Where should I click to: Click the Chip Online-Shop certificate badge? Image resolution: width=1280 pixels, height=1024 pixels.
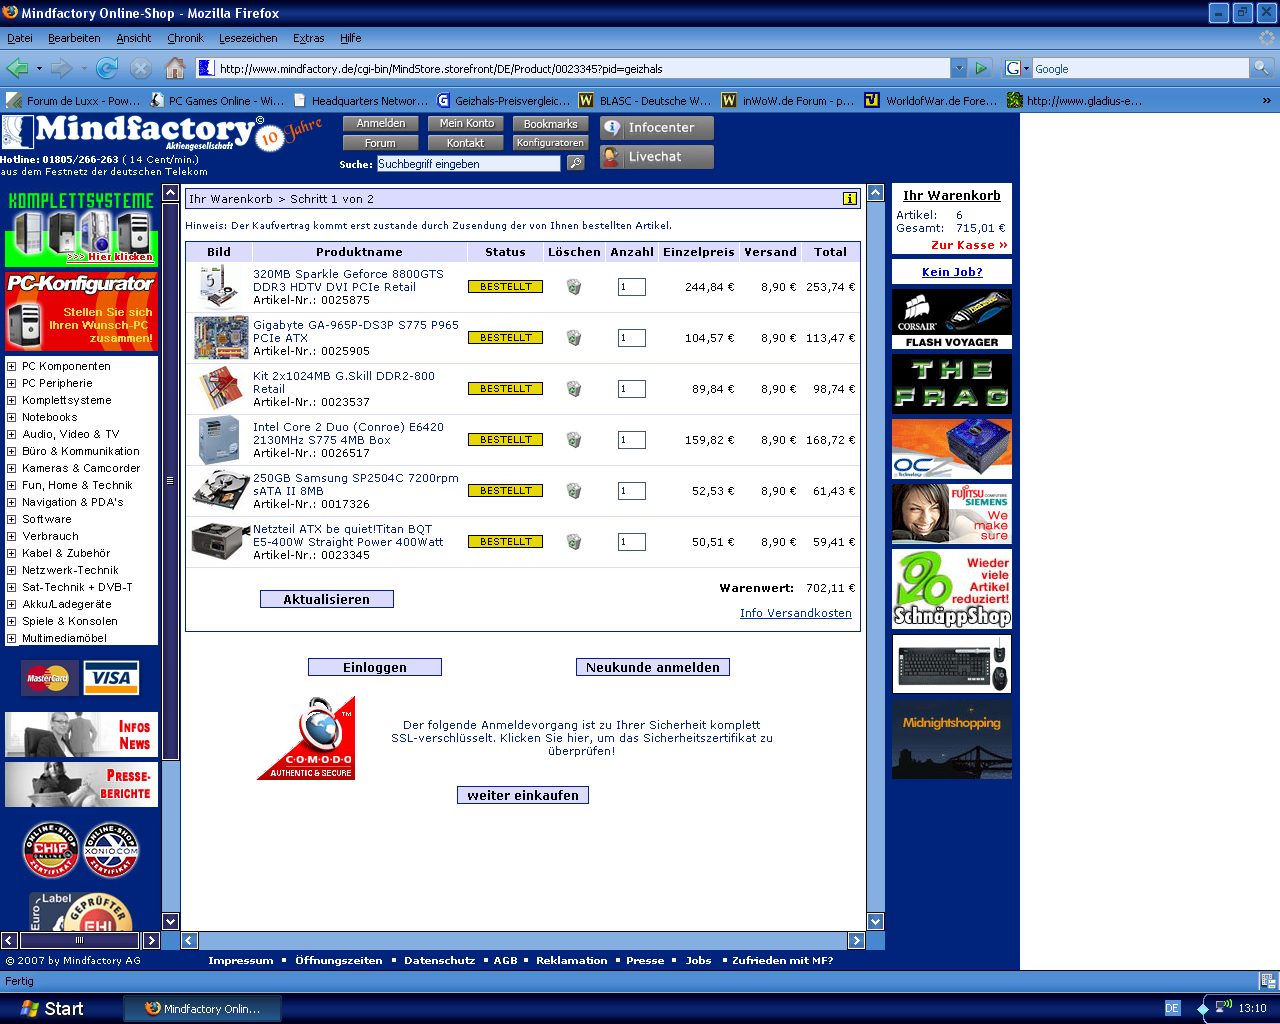[x=51, y=850]
